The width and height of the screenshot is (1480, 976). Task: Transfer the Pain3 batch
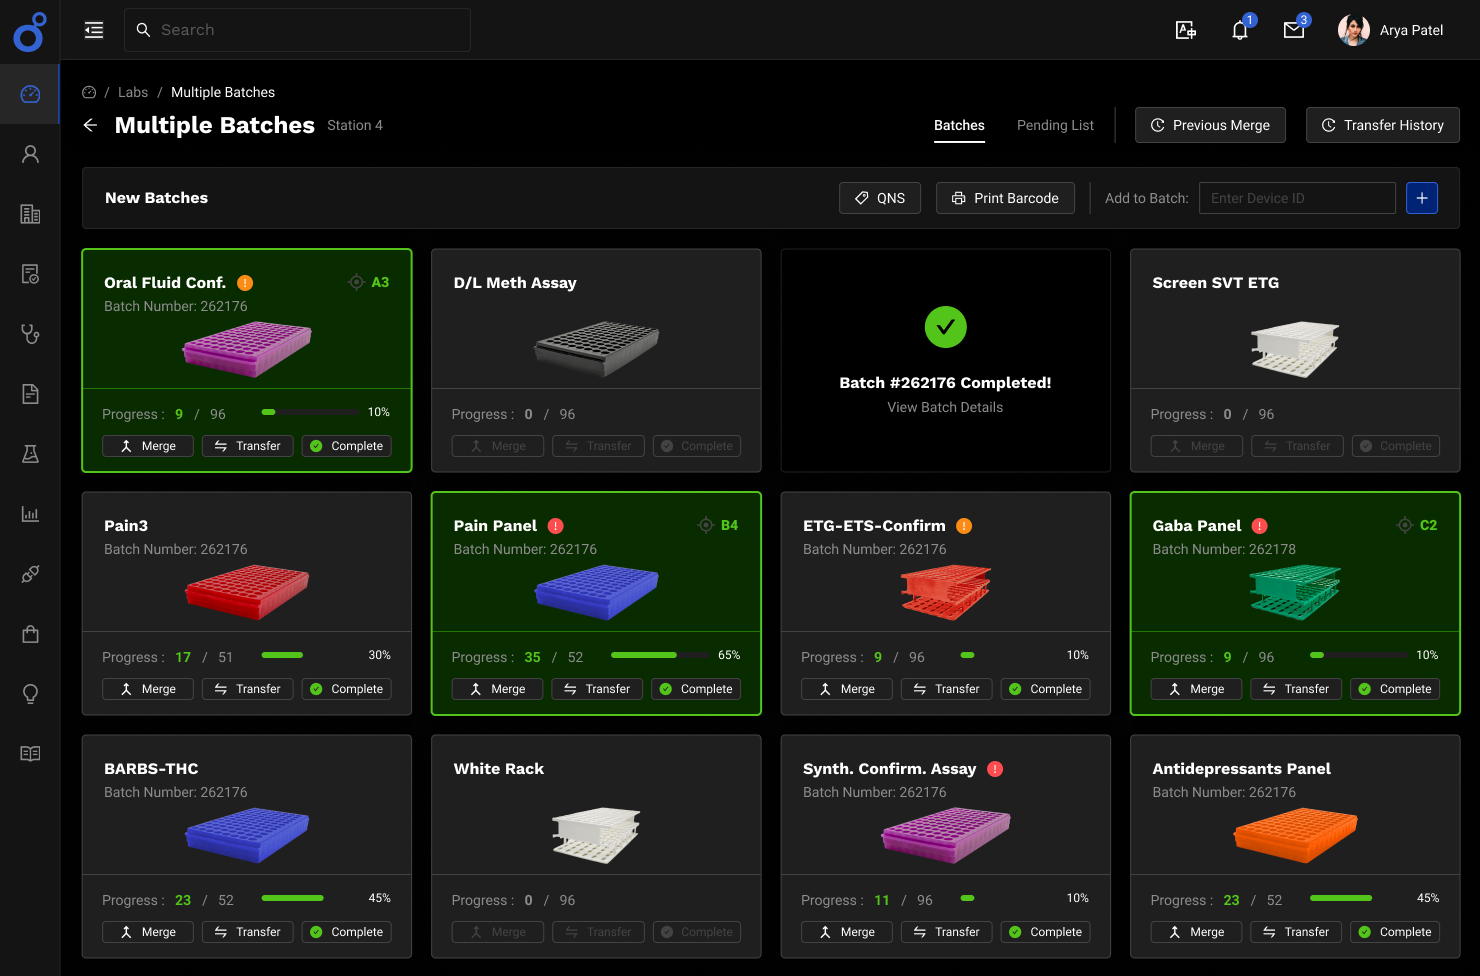248,689
